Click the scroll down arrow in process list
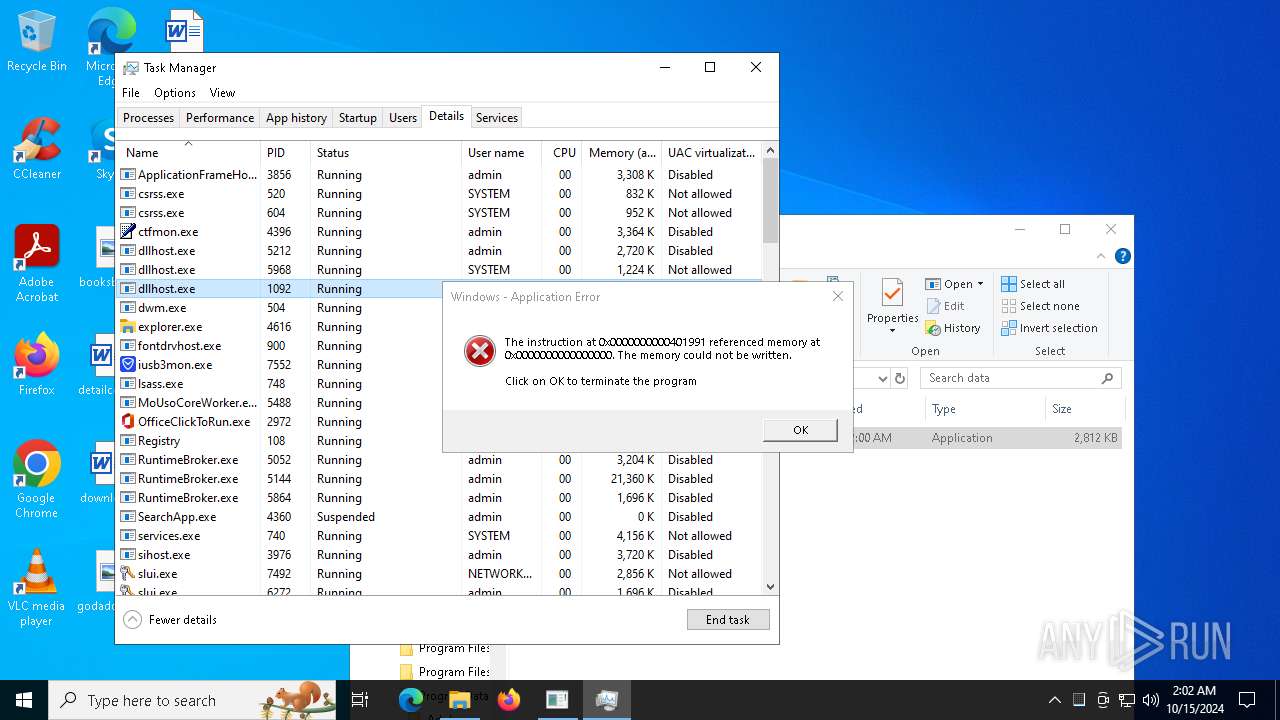This screenshot has height=720, width=1280. pyautogui.click(x=770, y=587)
